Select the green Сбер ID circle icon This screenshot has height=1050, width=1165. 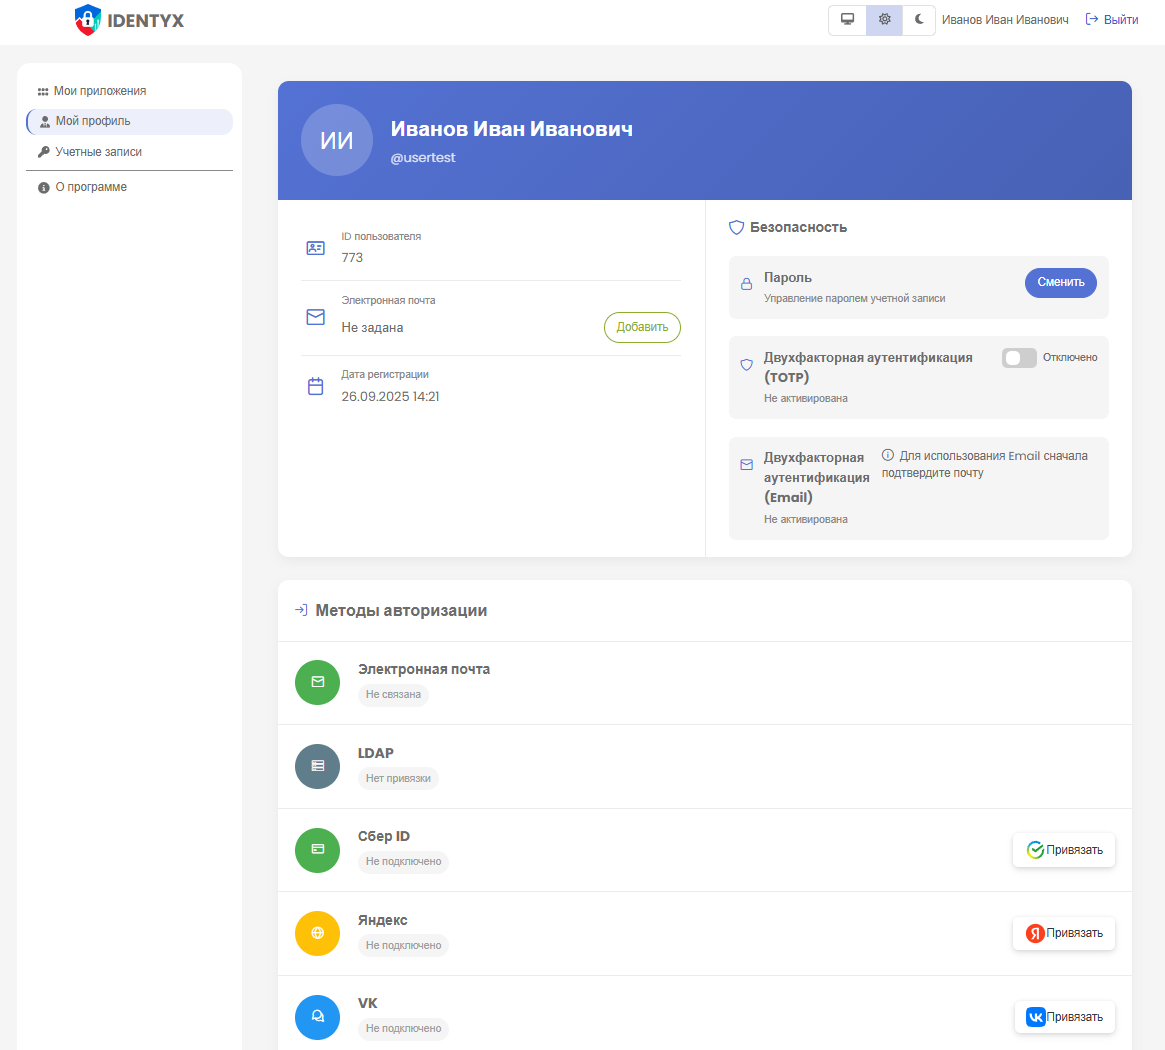317,850
